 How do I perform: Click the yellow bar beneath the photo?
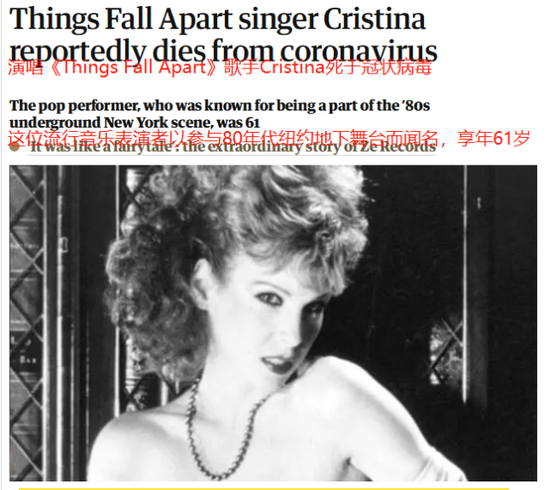264,488
